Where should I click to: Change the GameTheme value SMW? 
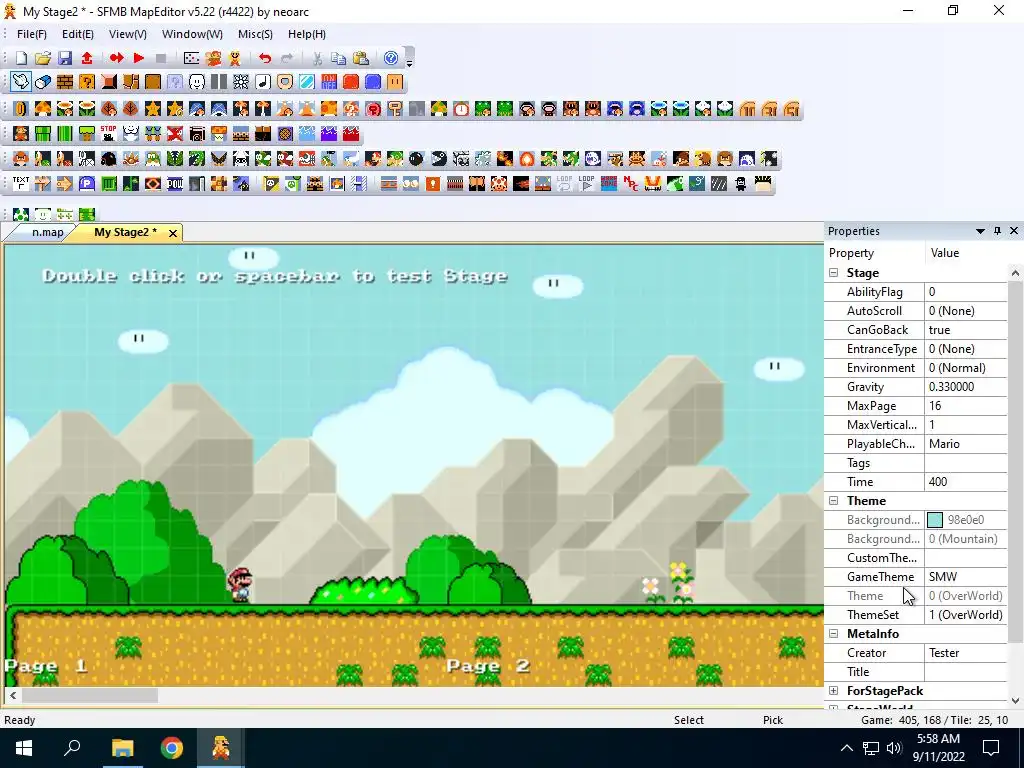[966, 577]
